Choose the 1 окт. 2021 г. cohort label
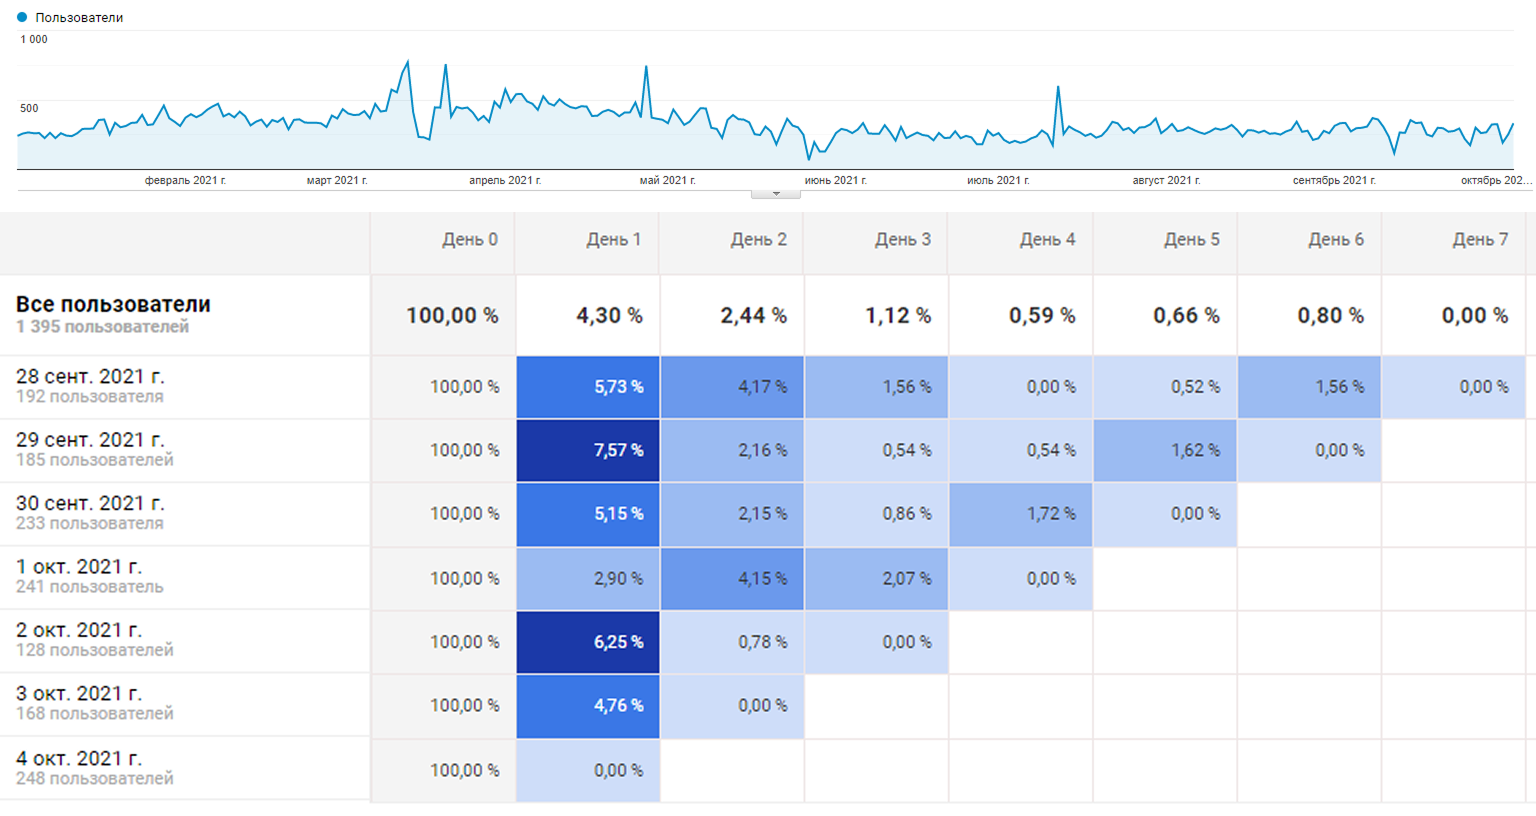 pyautogui.click(x=78, y=567)
